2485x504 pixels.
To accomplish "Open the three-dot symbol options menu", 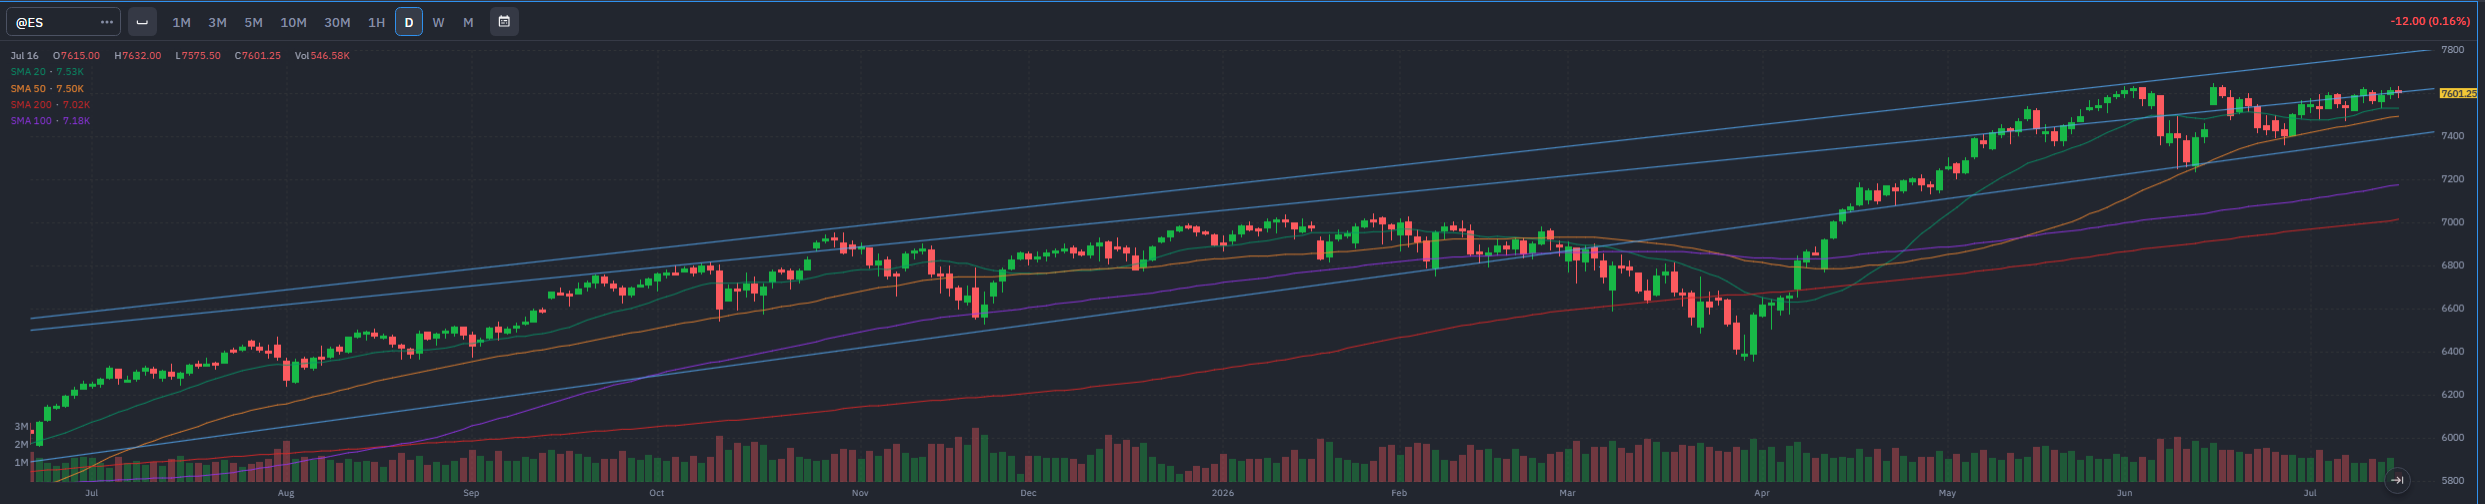I will coord(107,21).
